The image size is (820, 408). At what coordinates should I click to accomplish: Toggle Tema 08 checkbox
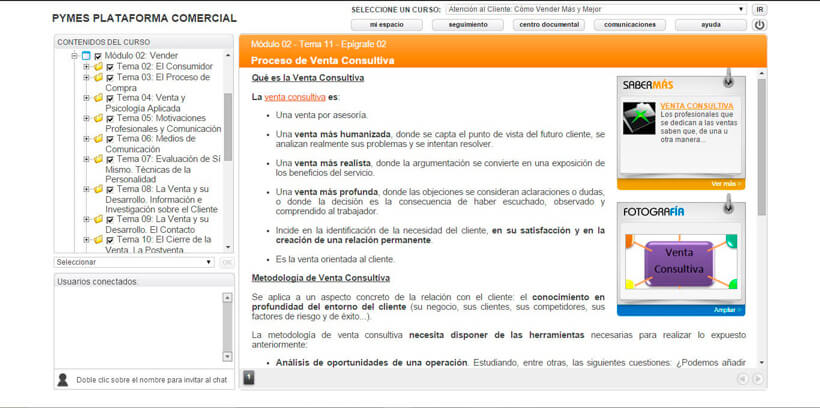[110, 190]
